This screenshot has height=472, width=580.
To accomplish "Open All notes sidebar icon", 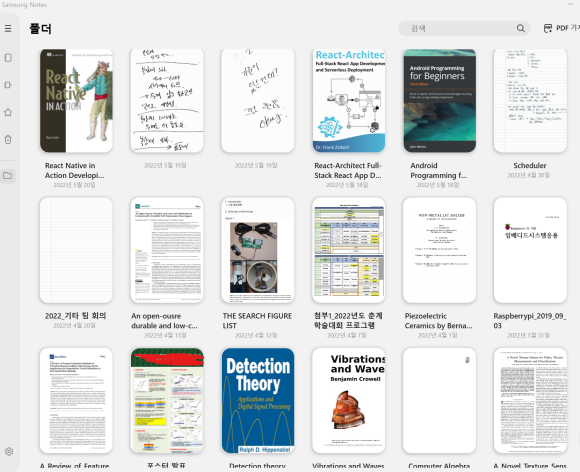I will tap(8, 58).
